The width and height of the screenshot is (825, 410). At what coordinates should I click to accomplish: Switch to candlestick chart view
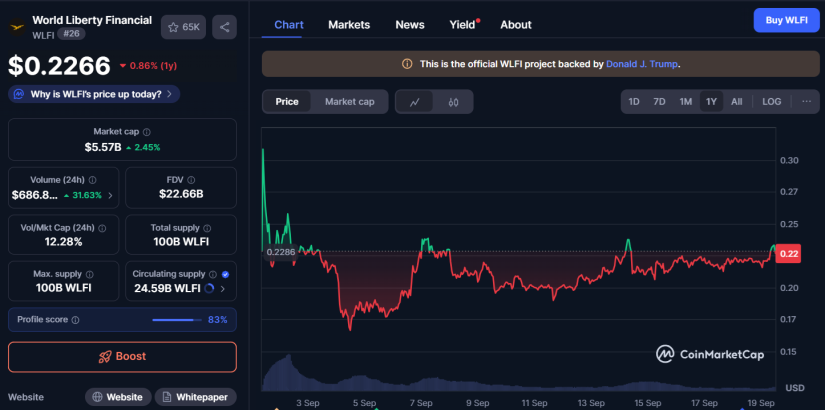pos(454,102)
